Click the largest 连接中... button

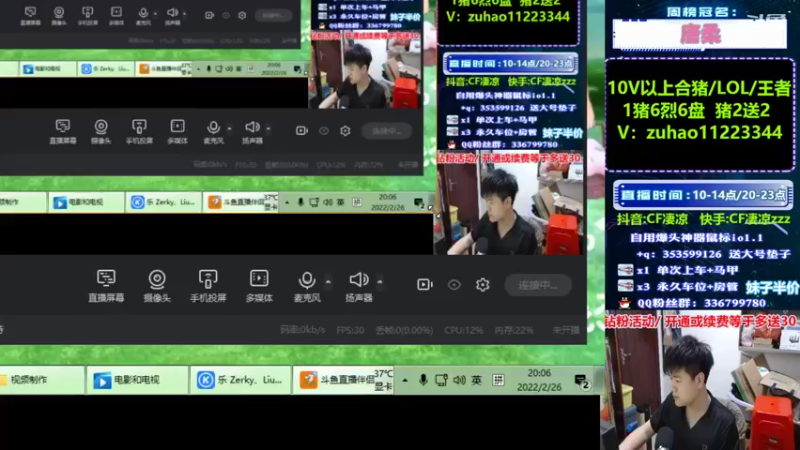pos(538,285)
